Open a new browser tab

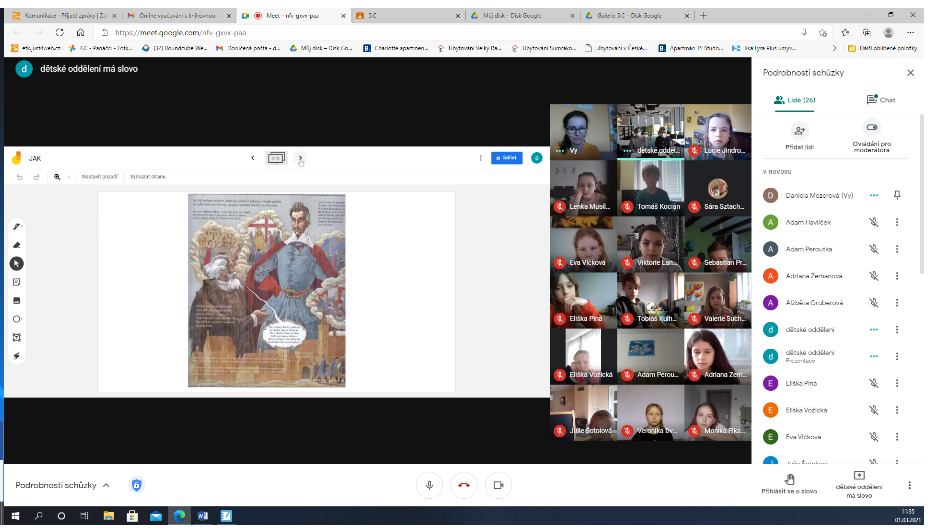tap(703, 16)
